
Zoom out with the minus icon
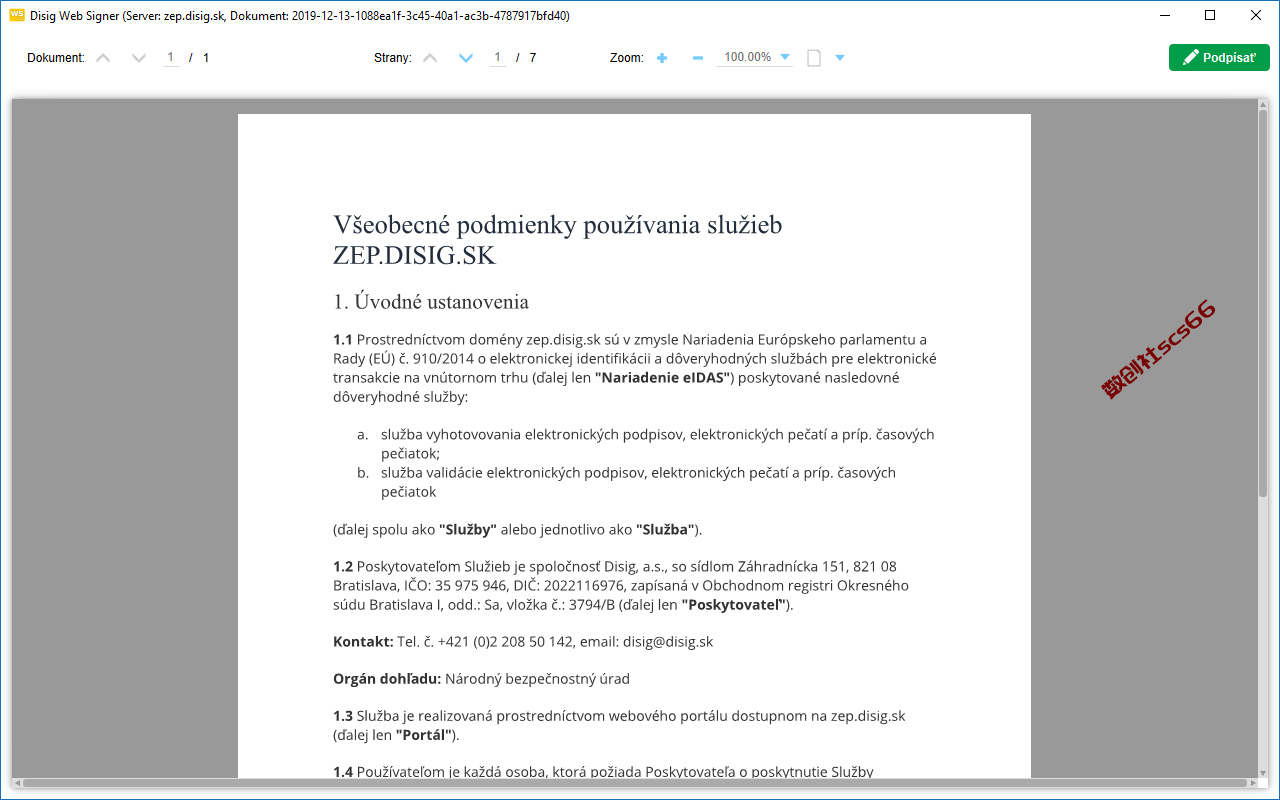click(698, 58)
